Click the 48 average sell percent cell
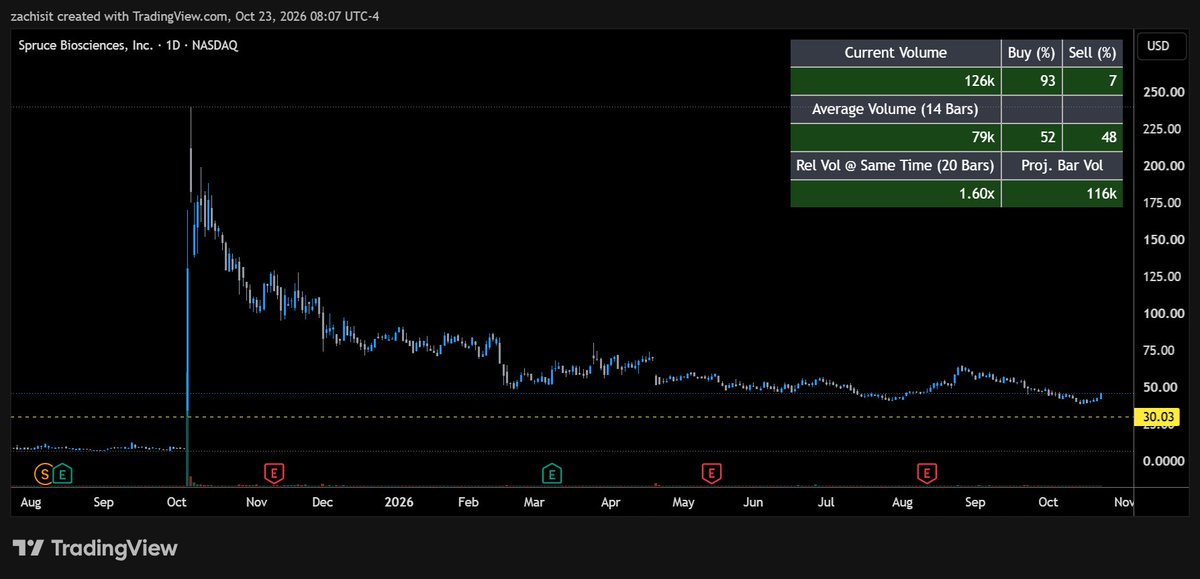 [x=1092, y=137]
